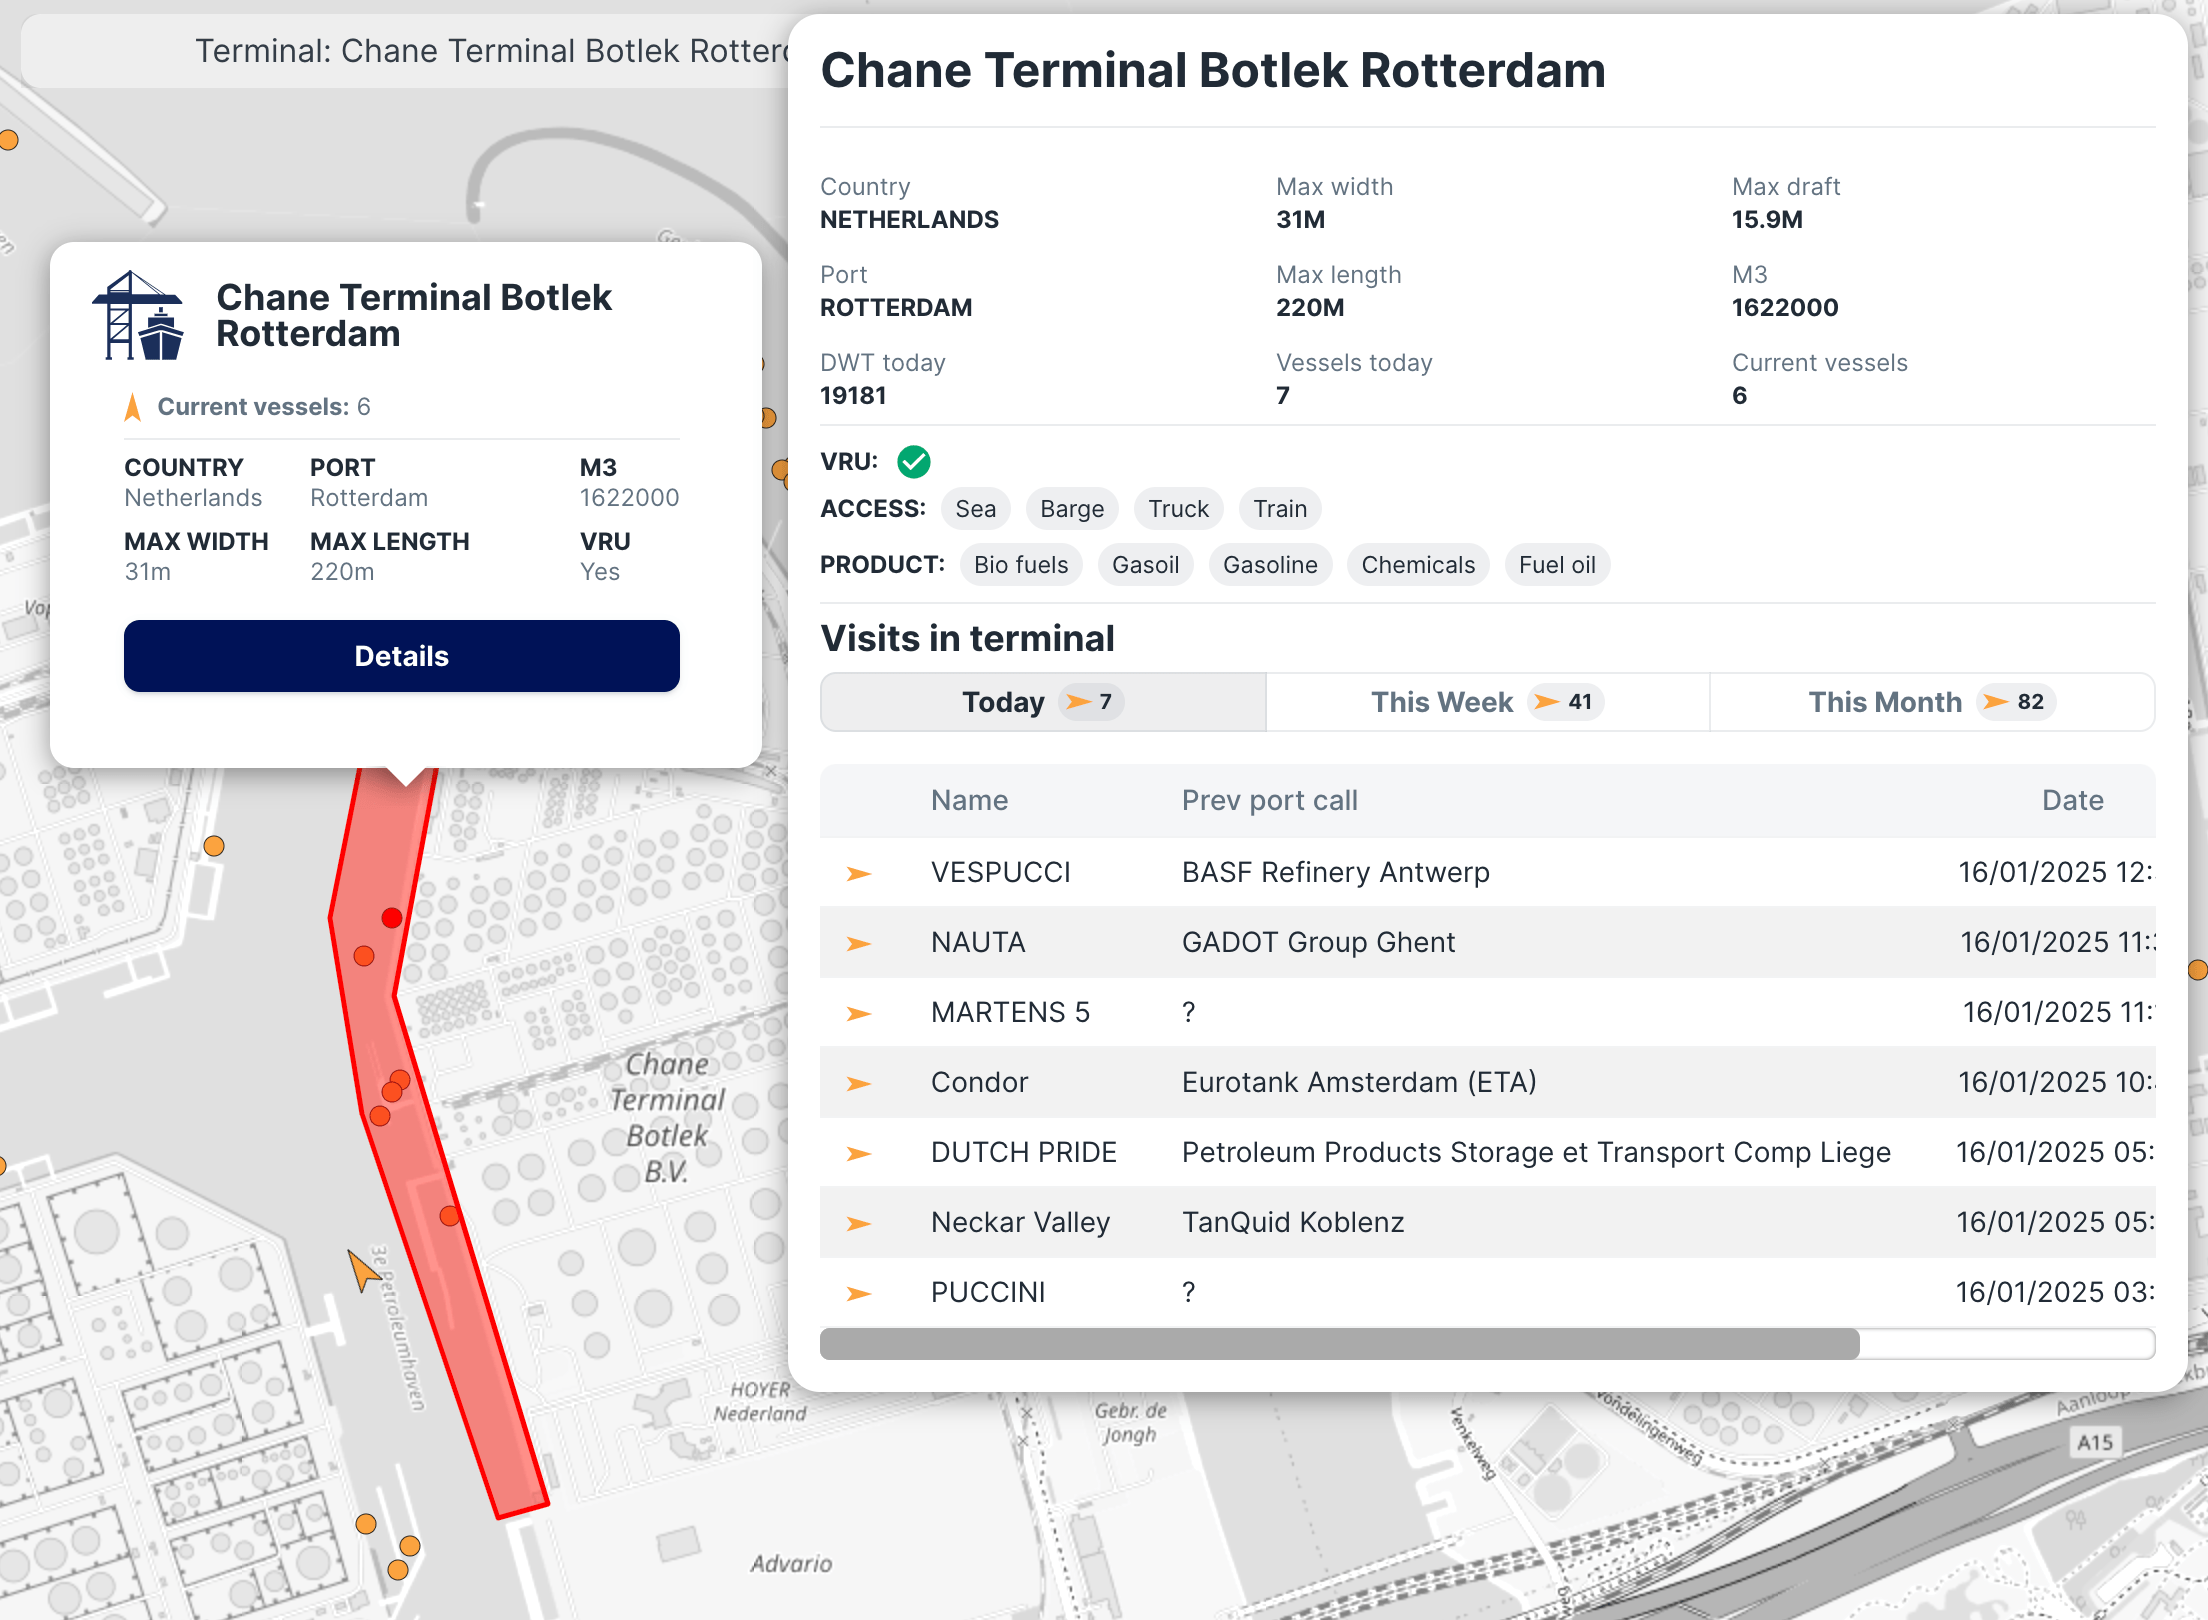Click TanQuid Koblenz port call

1293,1222
